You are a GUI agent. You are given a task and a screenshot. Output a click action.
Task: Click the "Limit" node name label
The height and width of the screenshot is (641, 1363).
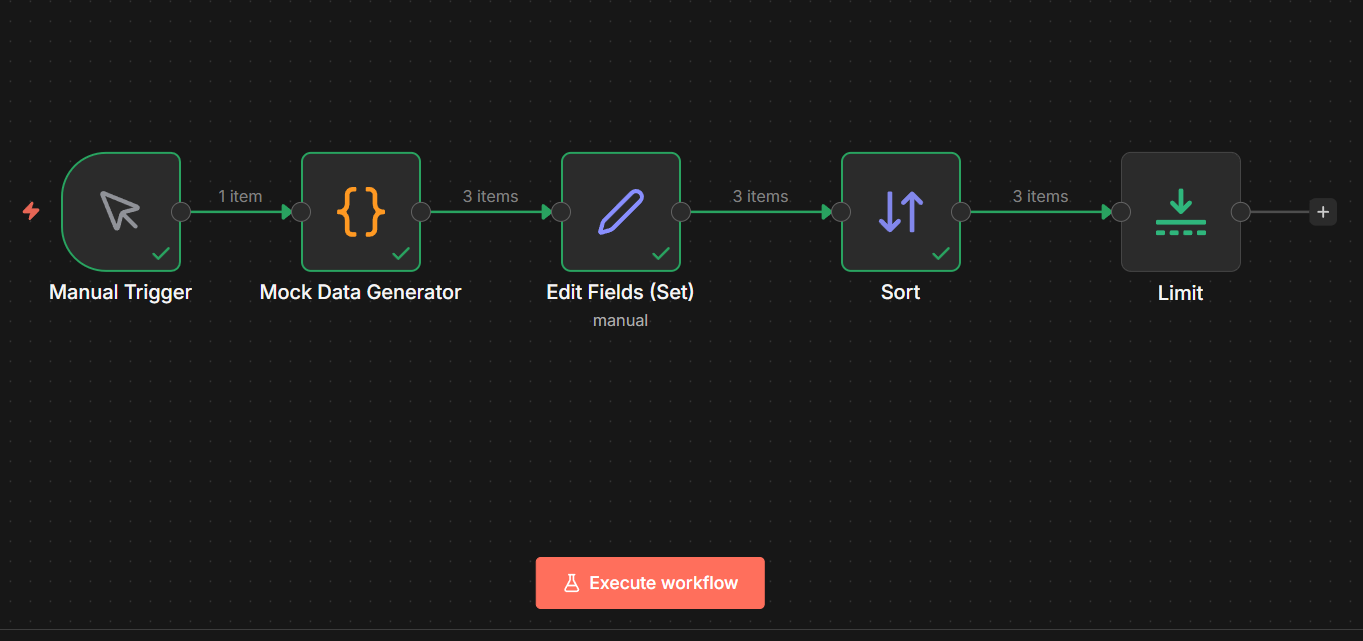[1181, 294]
